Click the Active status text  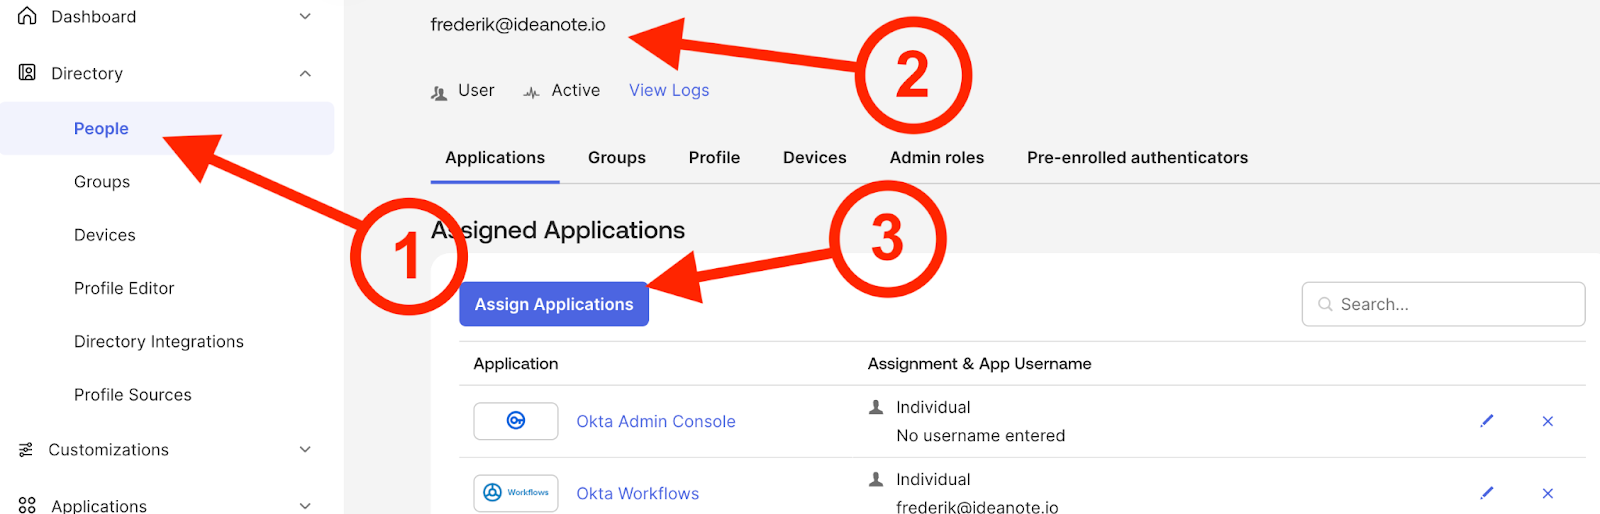(576, 90)
